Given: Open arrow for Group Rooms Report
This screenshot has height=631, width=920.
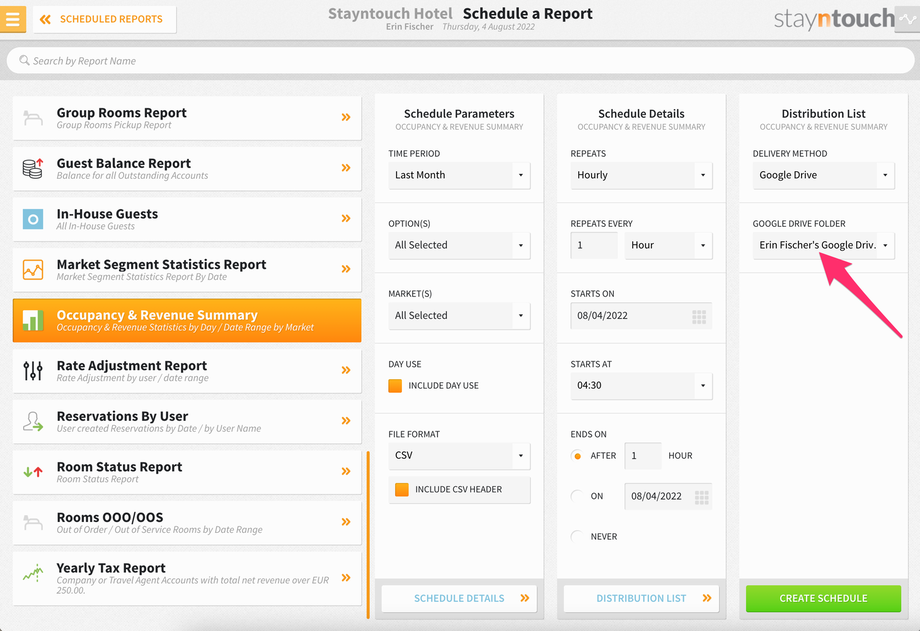Looking at the screenshot, I should 346,117.
